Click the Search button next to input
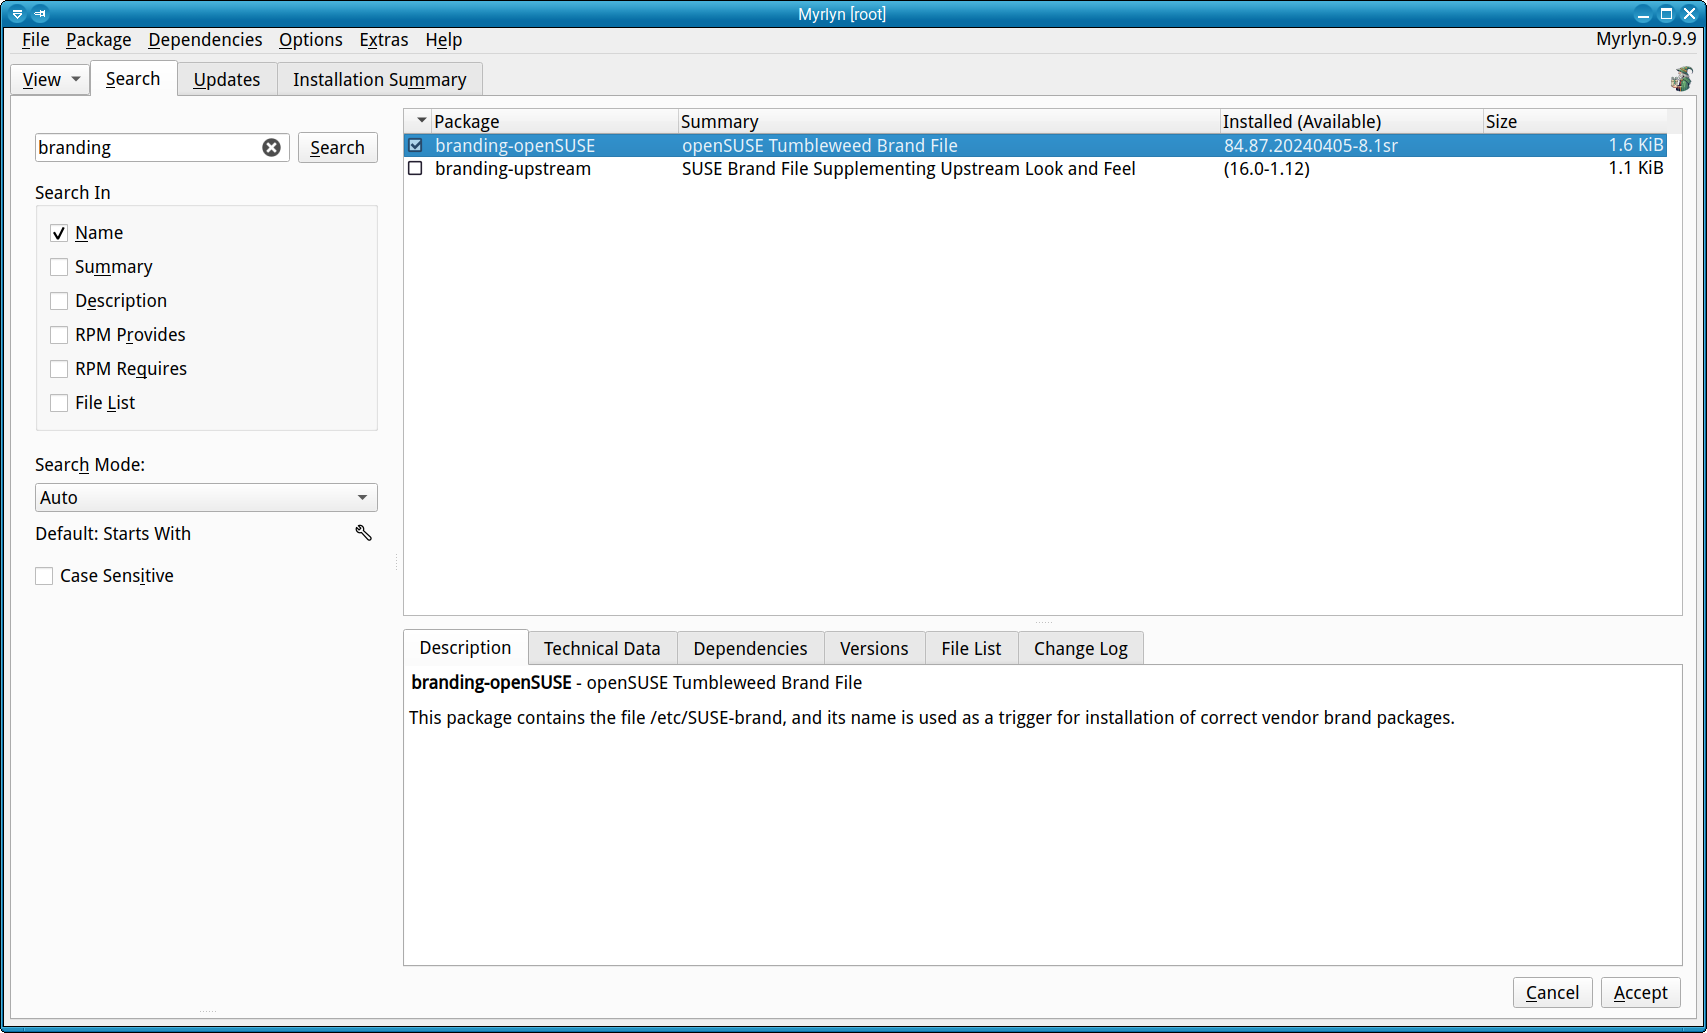This screenshot has height=1033, width=1707. coord(337,148)
